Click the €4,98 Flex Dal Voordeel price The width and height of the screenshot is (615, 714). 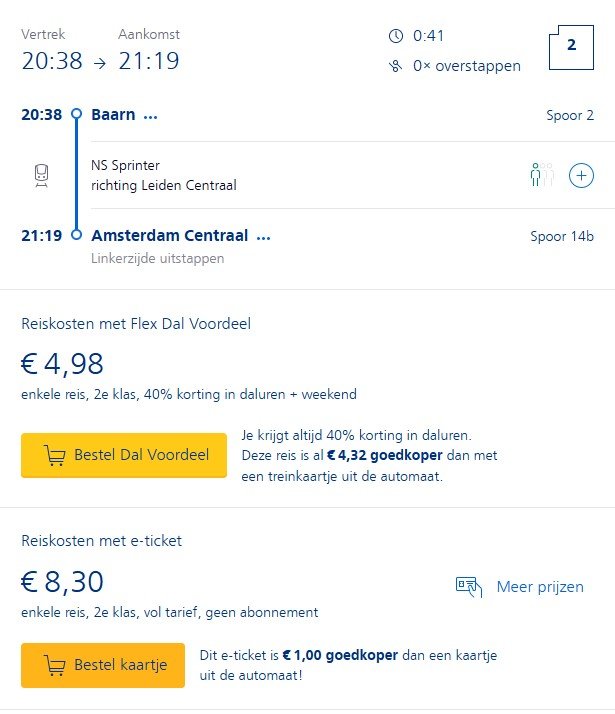(62, 364)
